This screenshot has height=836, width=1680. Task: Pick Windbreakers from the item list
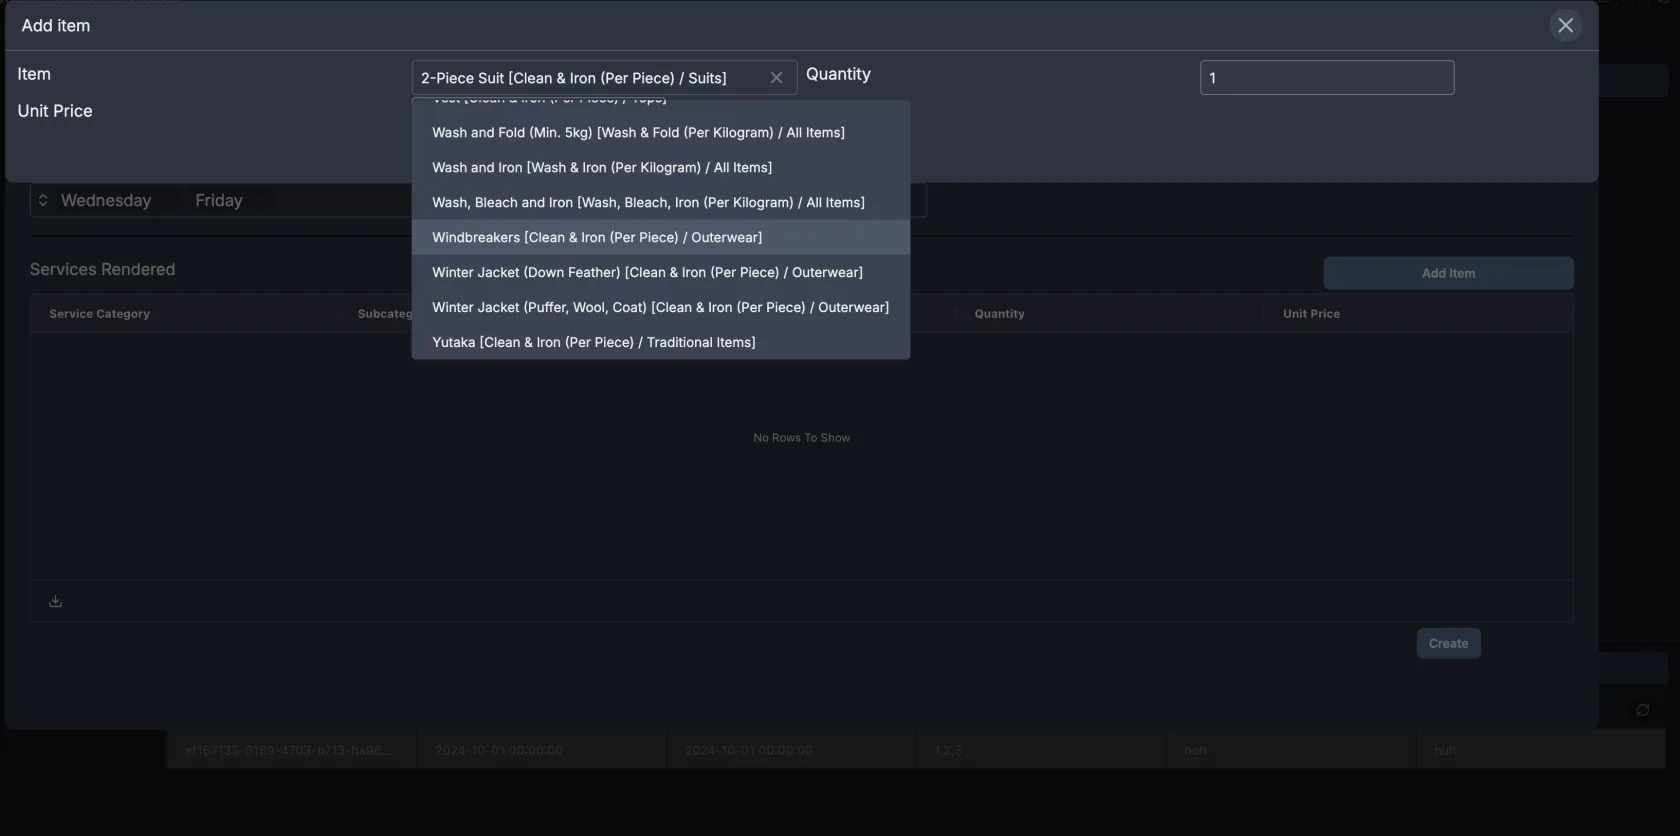pyautogui.click(x=597, y=238)
